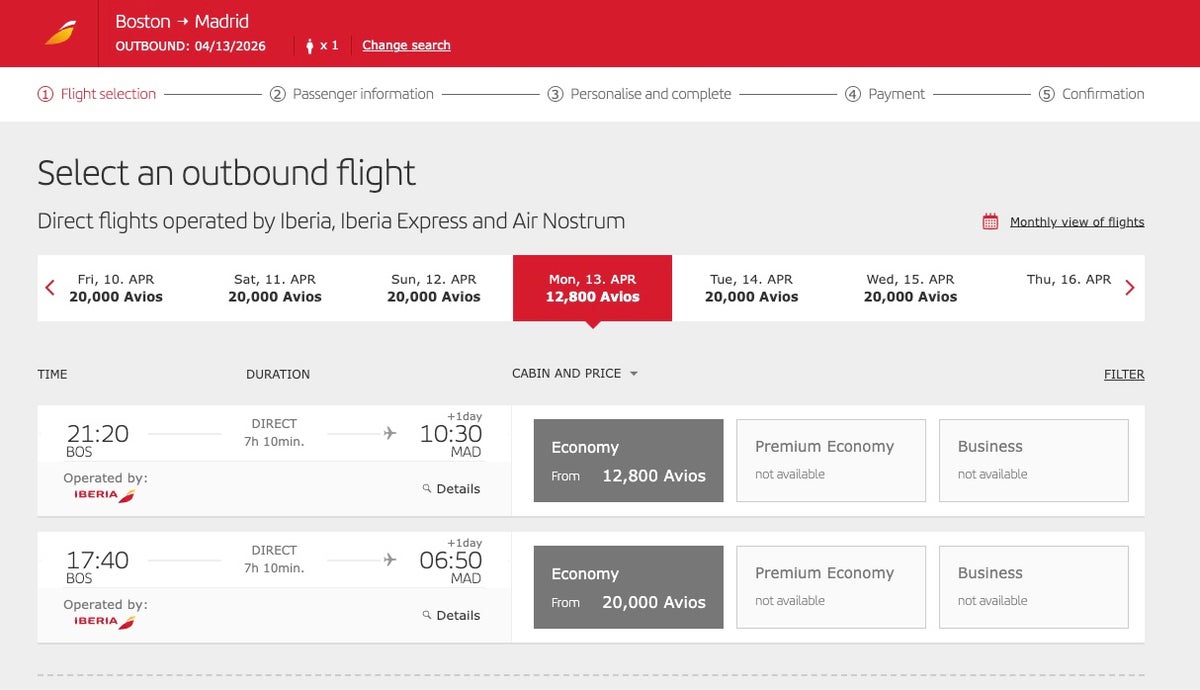Viewport: 1200px width, 690px height.
Task: Click the passenger count icon
Action: [310, 45]
